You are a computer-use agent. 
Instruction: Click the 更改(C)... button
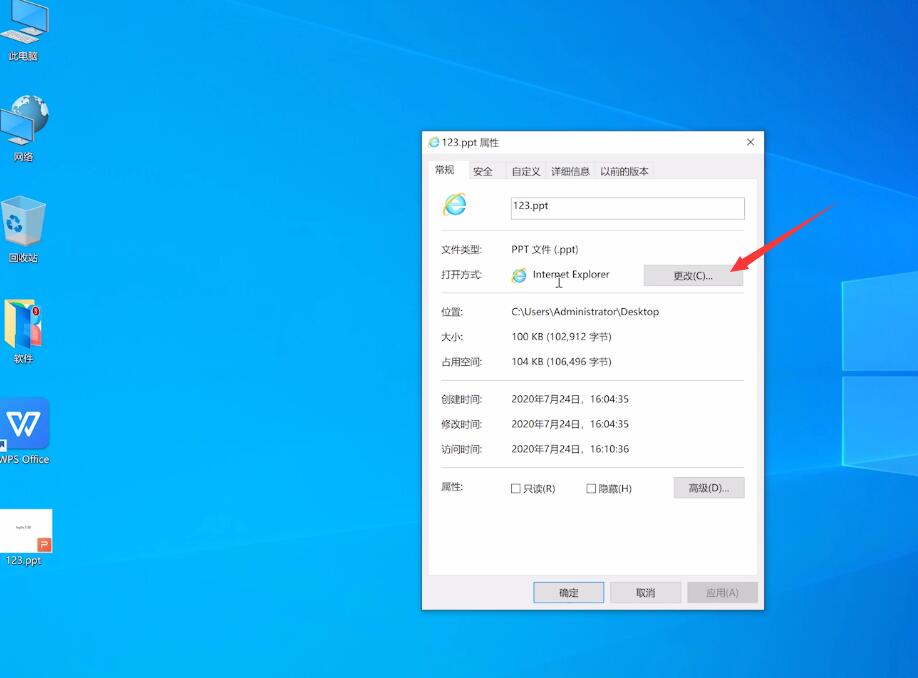coord(693,276)
